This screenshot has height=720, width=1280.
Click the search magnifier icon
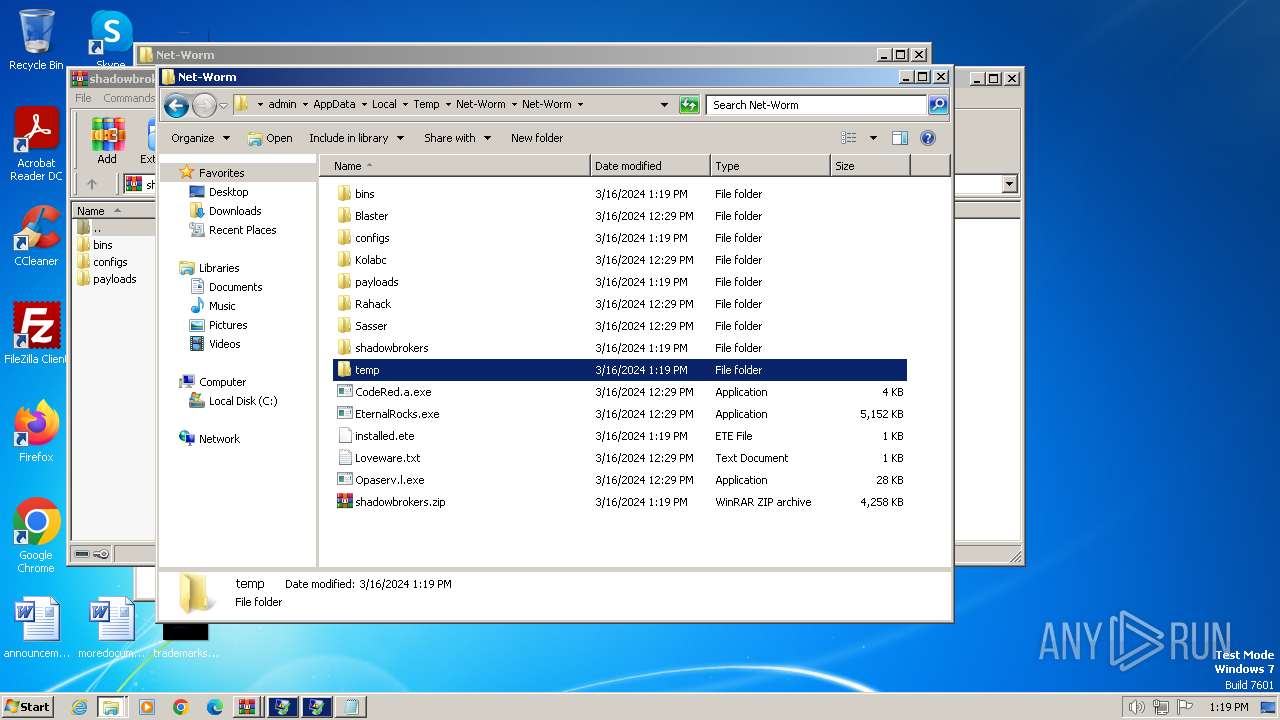(x=937, y=105)
